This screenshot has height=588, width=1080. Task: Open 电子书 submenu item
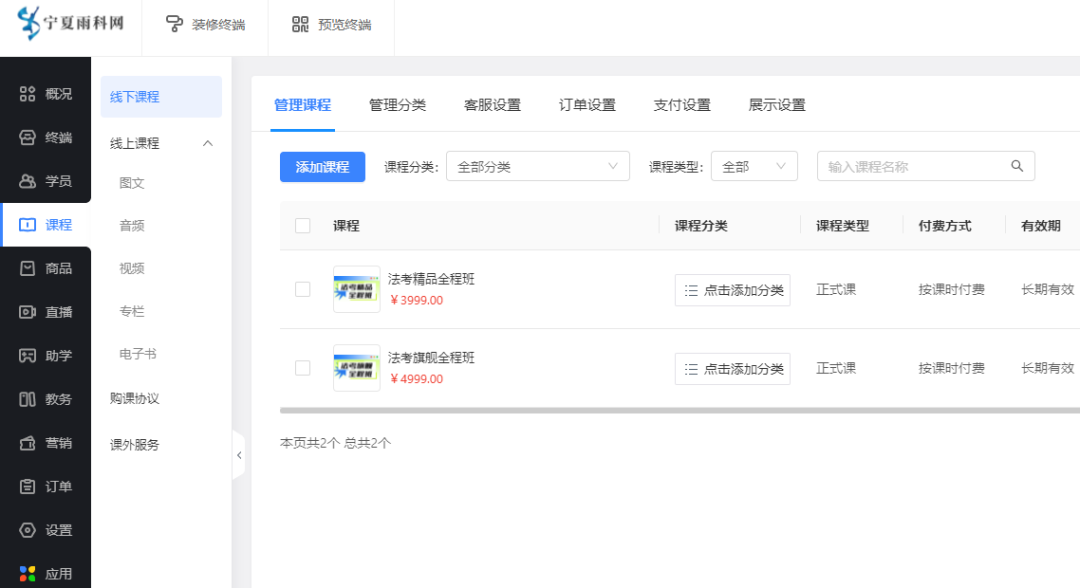[x=138, y=354]
